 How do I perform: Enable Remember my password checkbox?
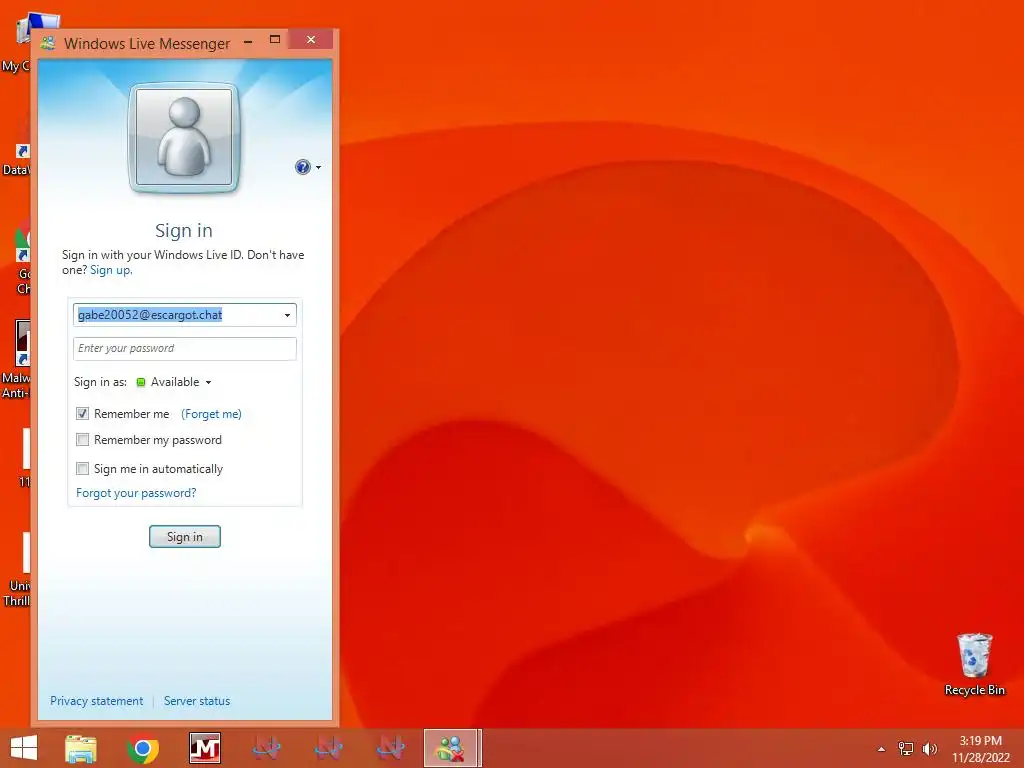82,440
